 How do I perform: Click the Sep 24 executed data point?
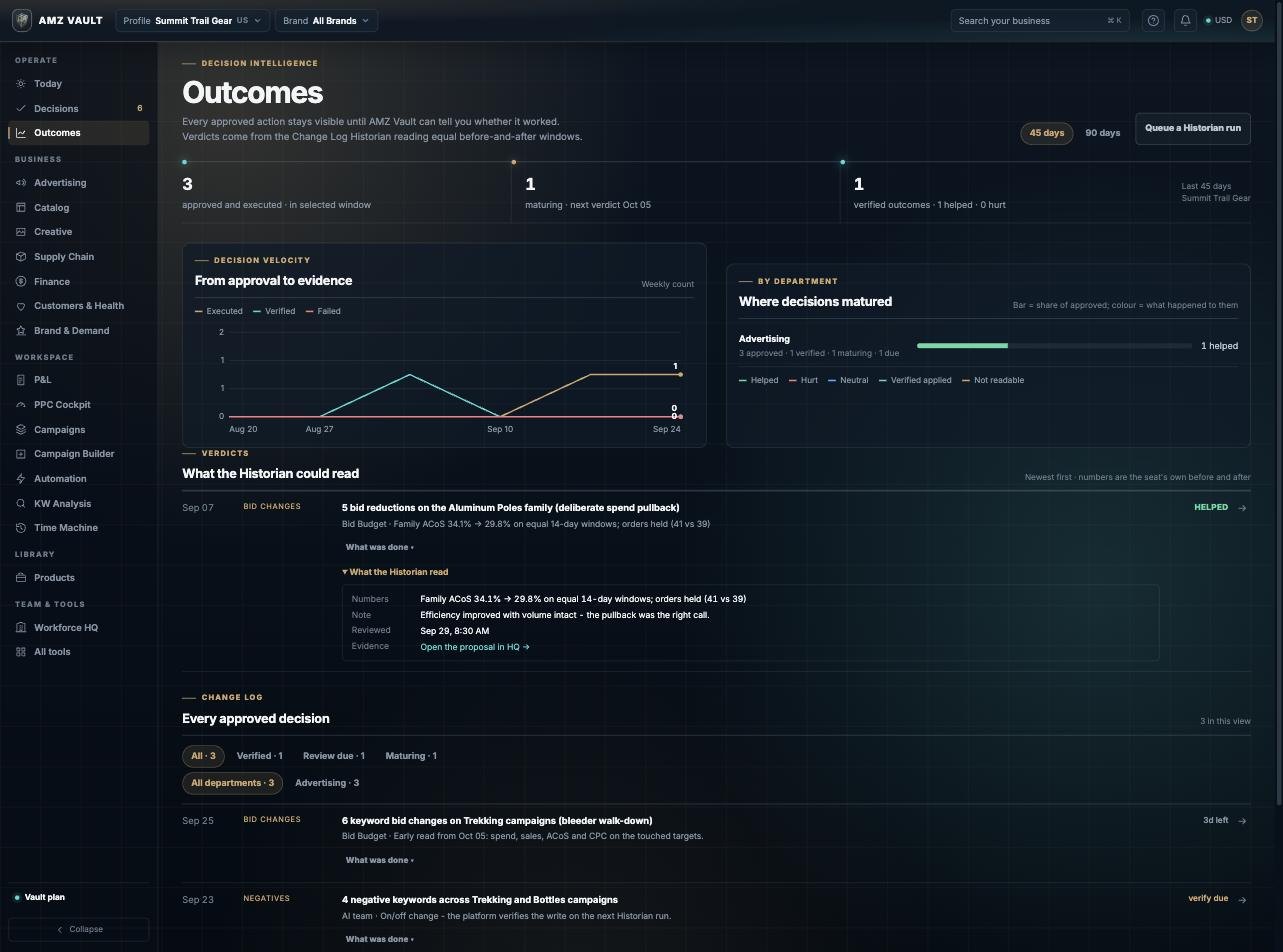coord(681,374)
